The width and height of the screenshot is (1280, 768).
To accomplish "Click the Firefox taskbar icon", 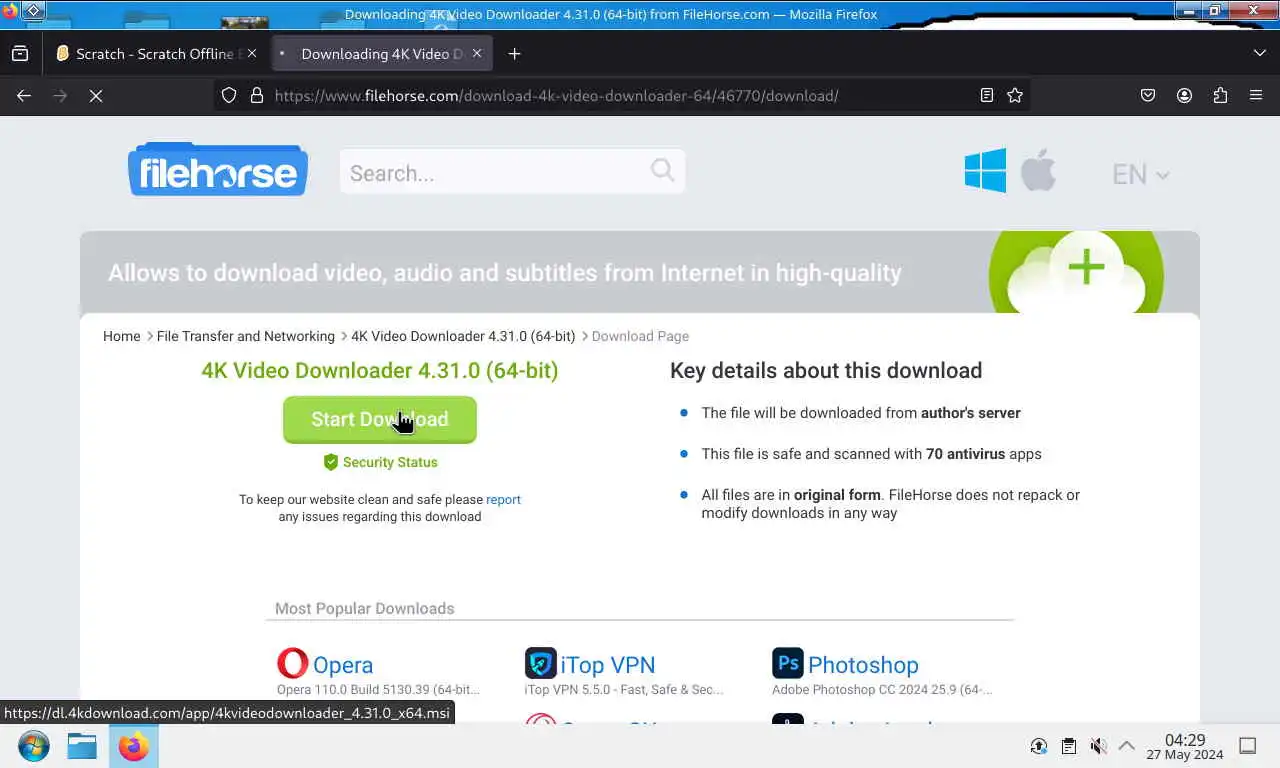I will [133, 746].
